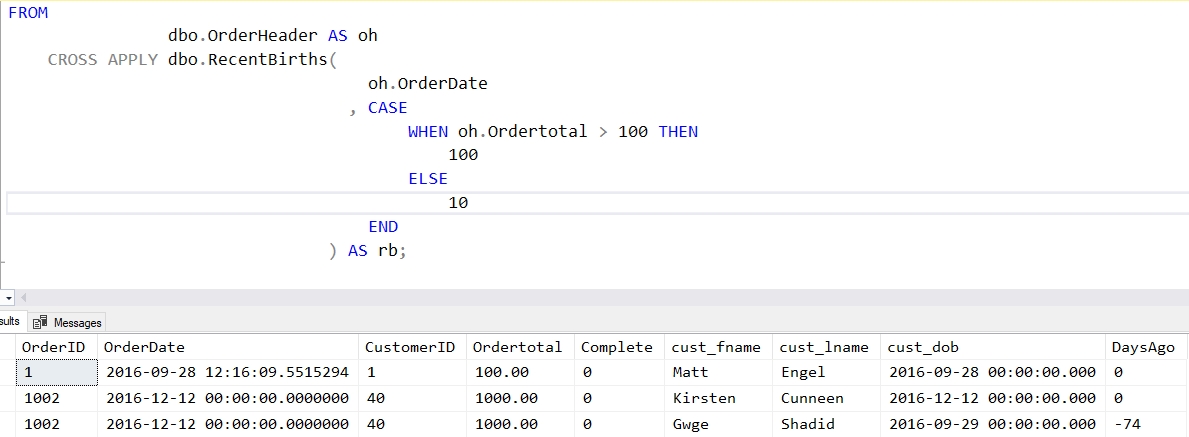Click the THEN keyword in the query
1189x437 pixels.
tap(678, 131)
